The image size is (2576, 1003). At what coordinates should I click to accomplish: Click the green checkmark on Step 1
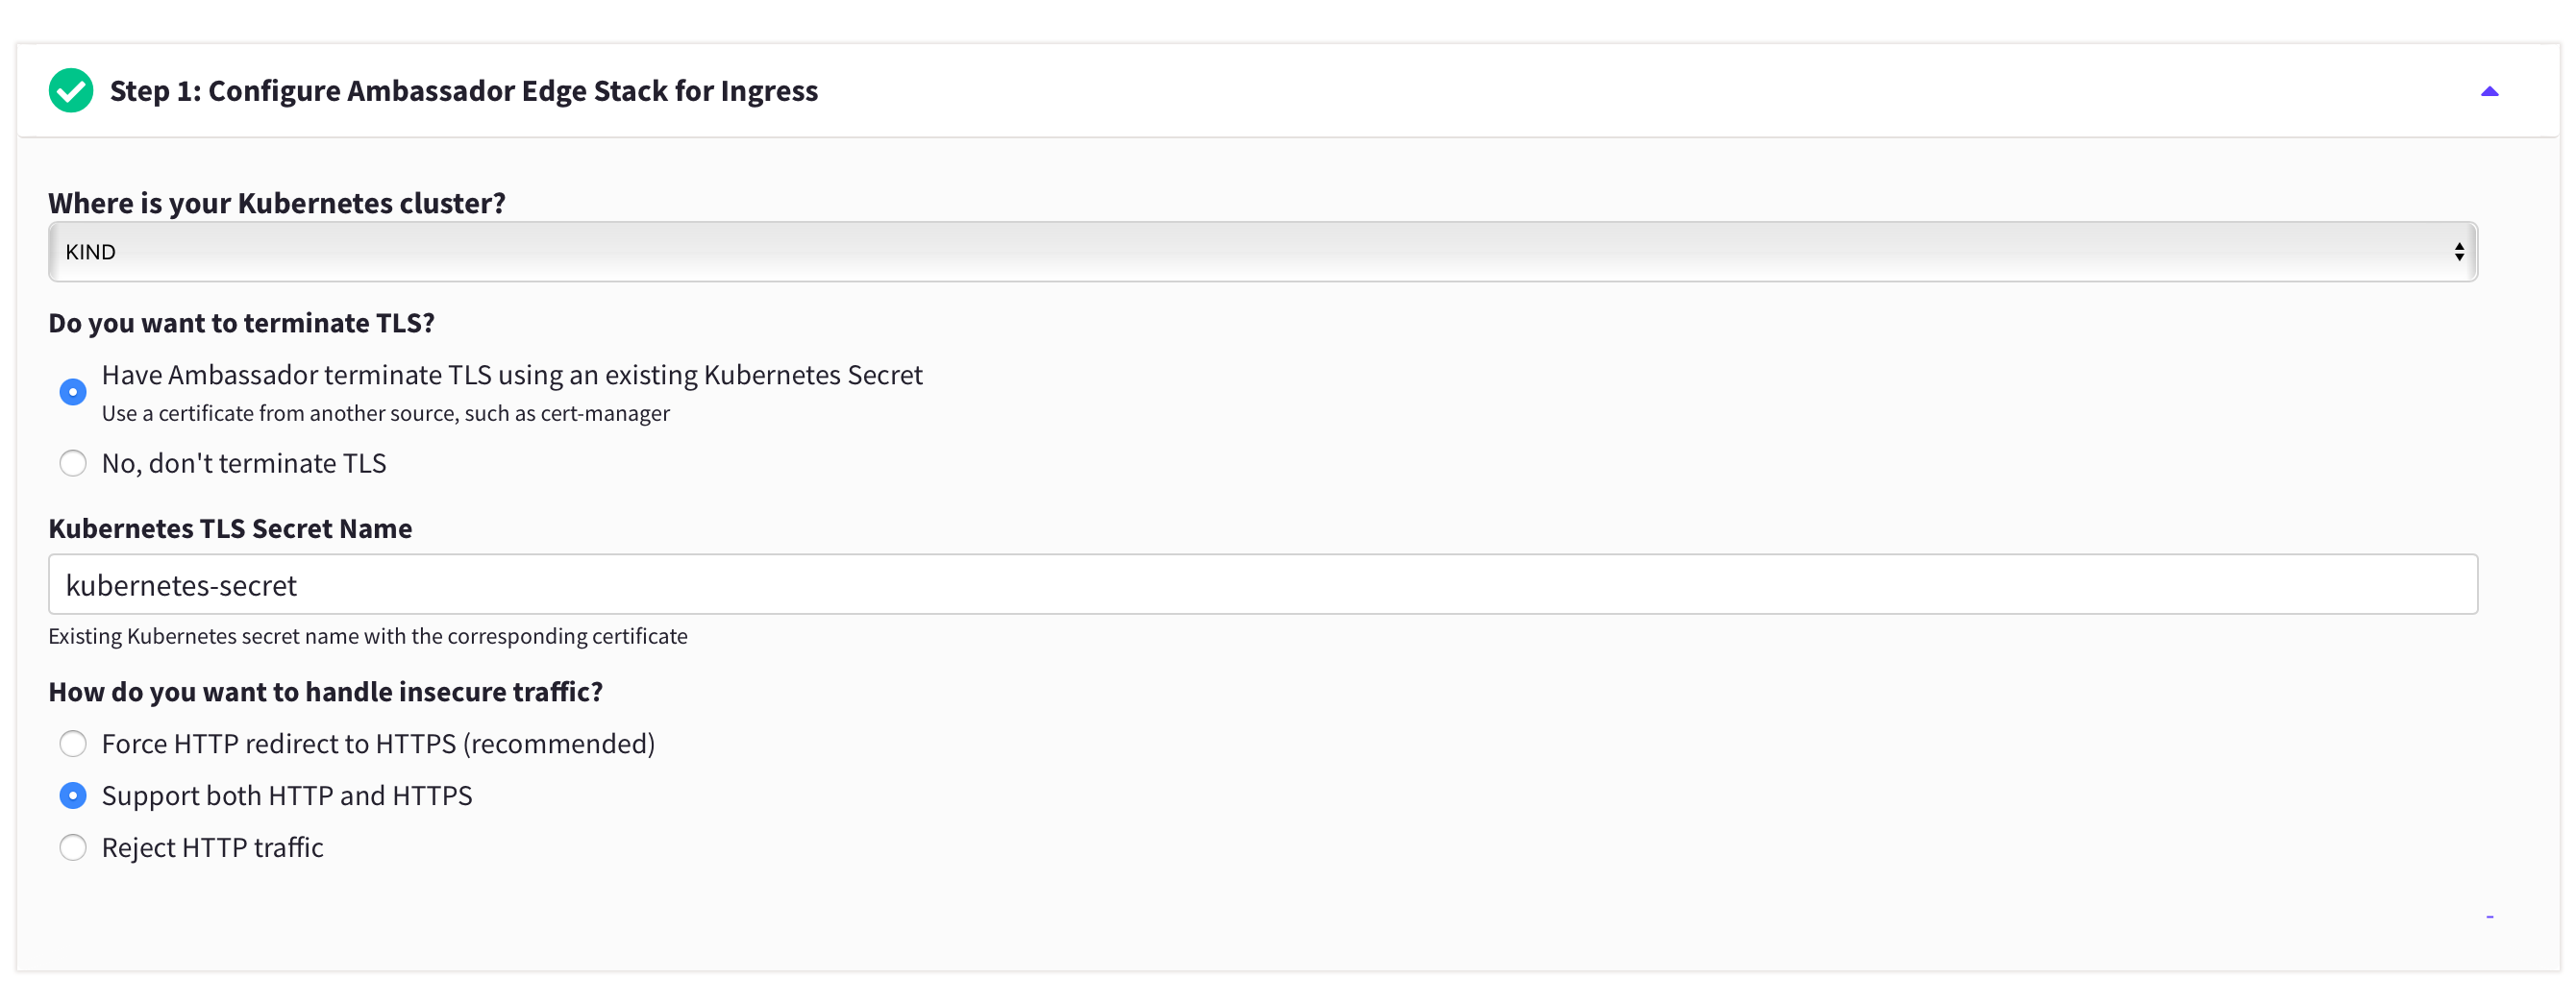pyautogui.click(x=71, y=90)
